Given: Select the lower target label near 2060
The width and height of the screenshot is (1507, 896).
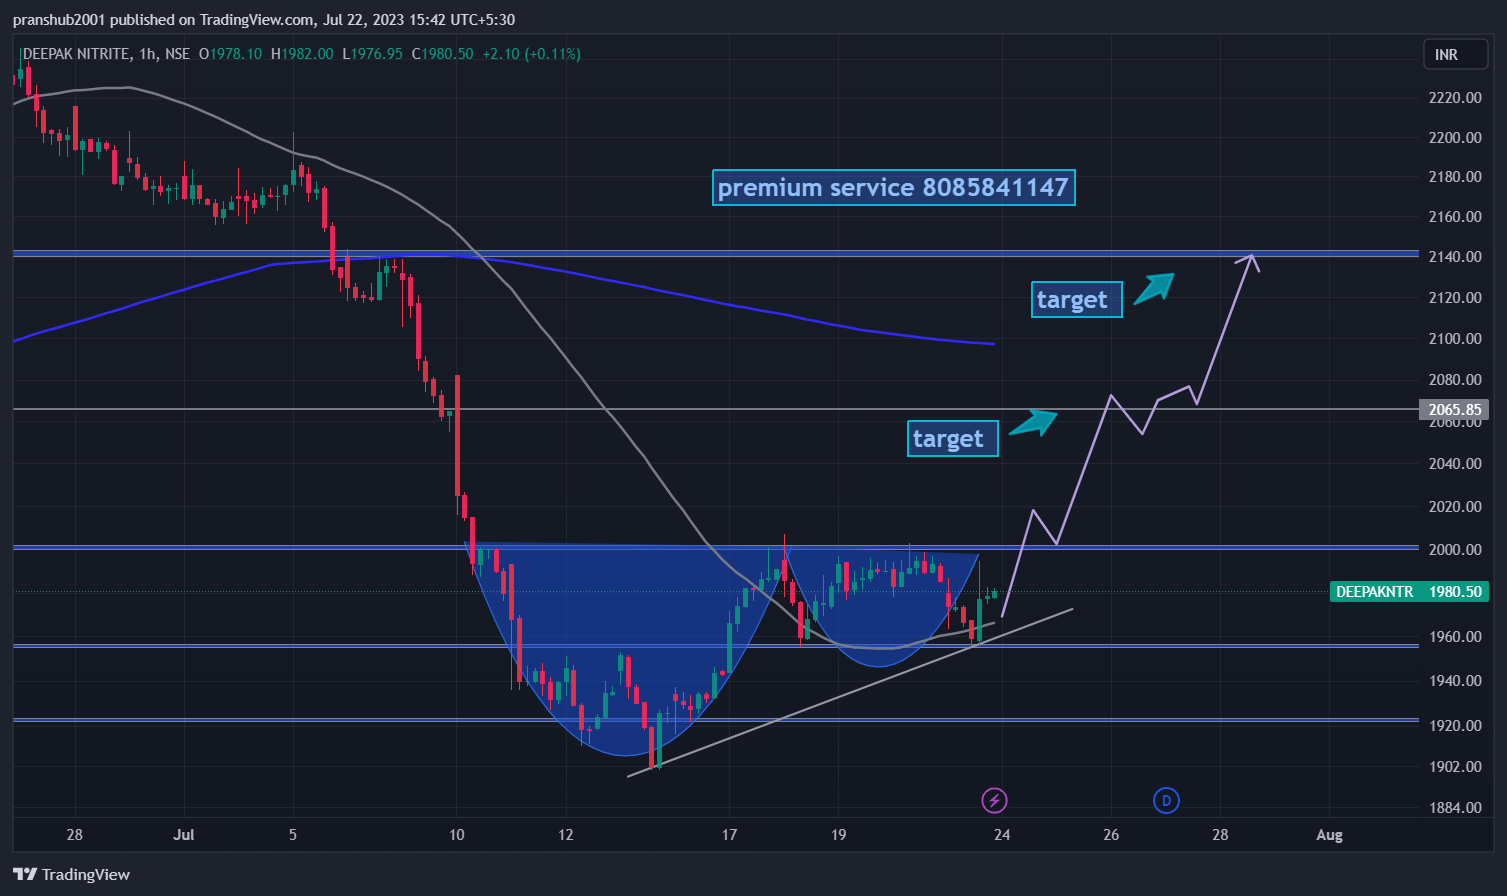Looking at the screenshot, I should pyautogui.click(x=952, y=438).
